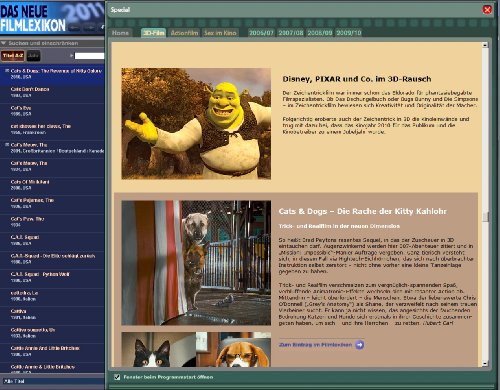Collapse the Suchen und einschränken section
Image resolution: width=500 pixels, height=390 pixels.
click(x=4, y=43)
